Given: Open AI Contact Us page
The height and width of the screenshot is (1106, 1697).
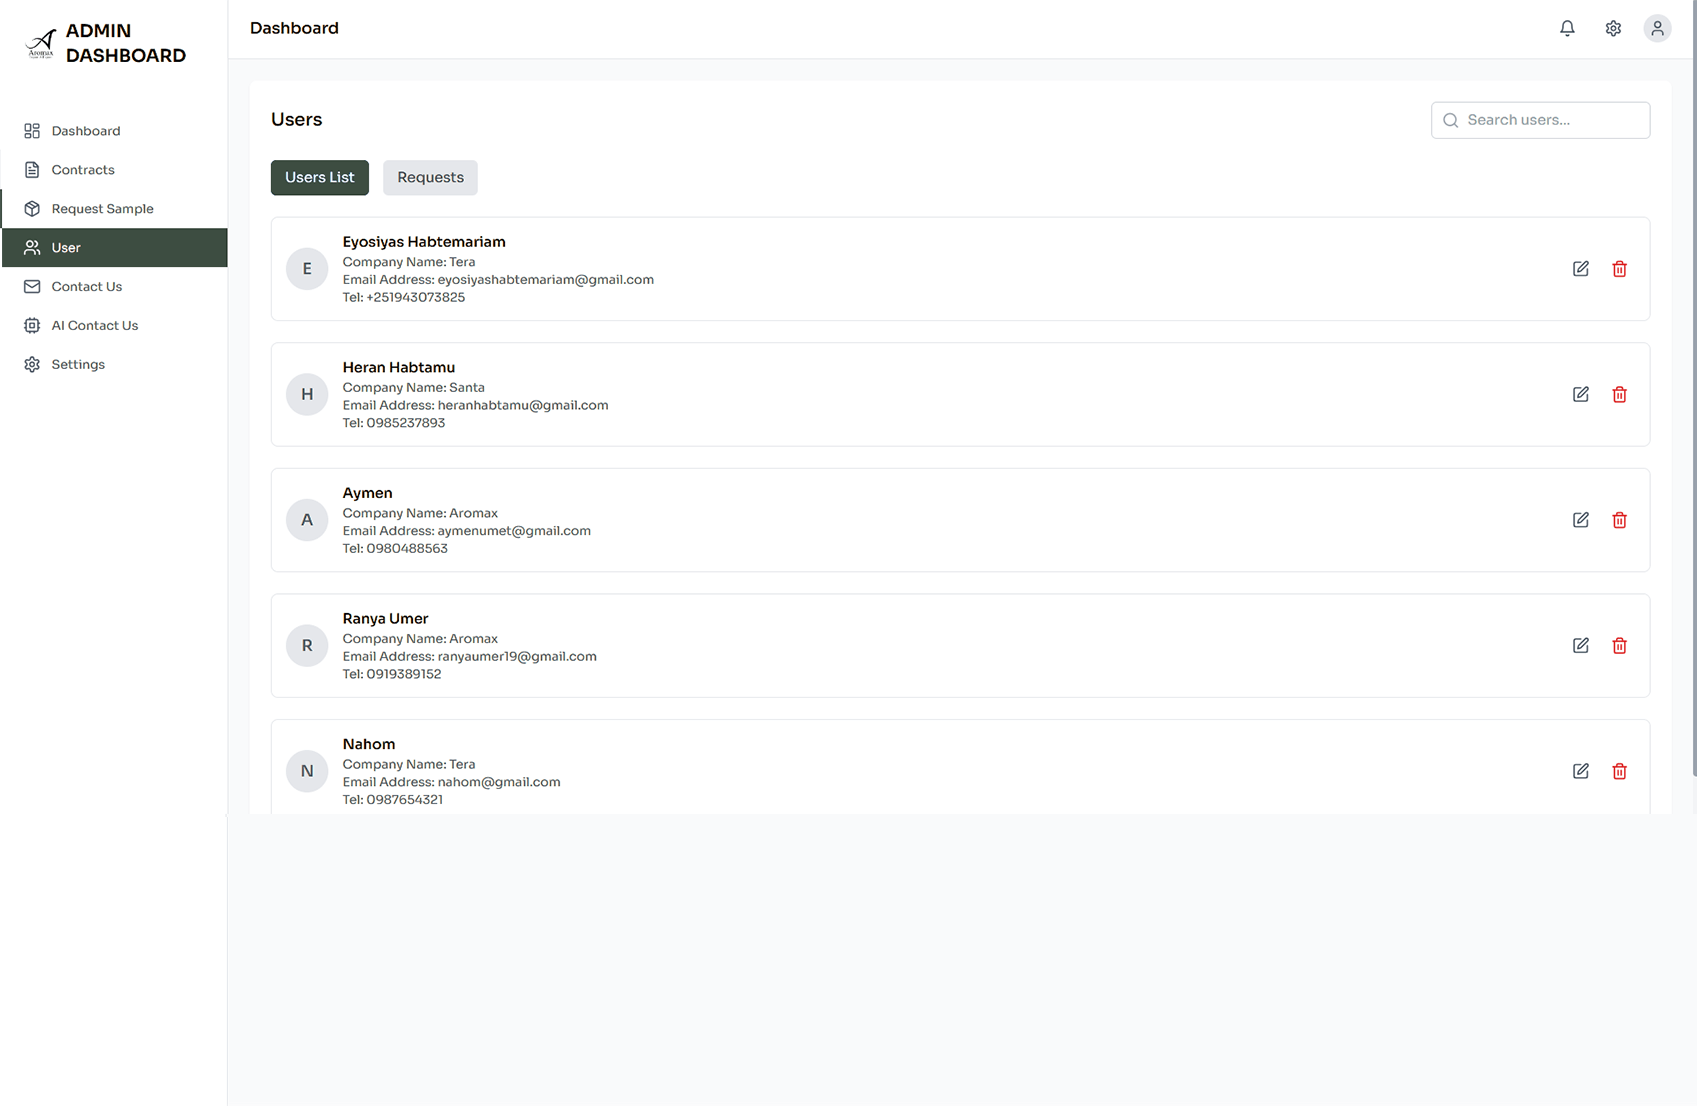Looking at the screenshot, I should (x=95, y=326).
